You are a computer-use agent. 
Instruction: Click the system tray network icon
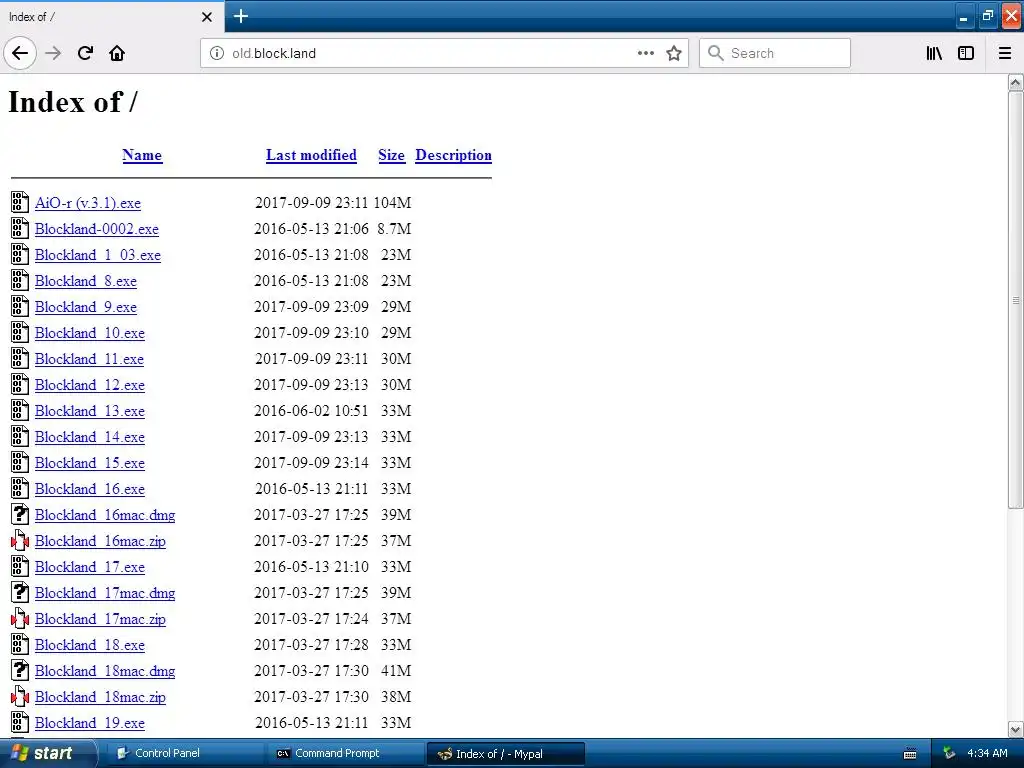[x=949, y=754]
